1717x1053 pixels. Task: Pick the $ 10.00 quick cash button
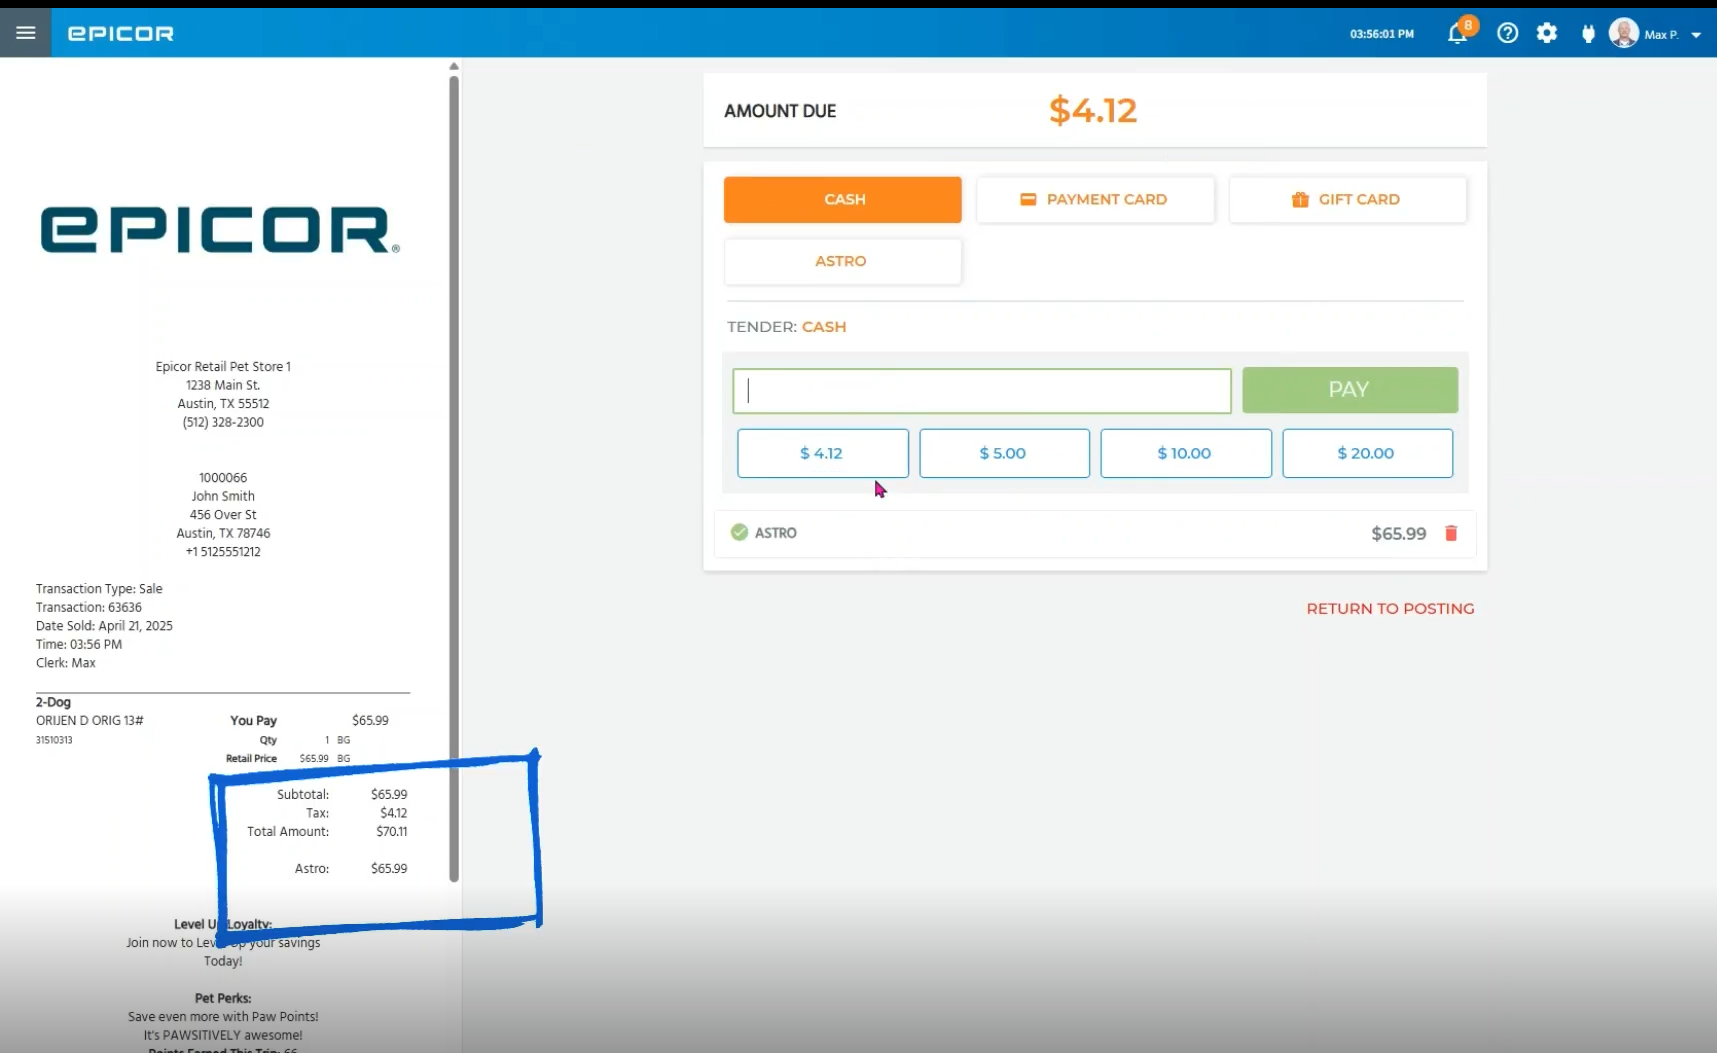[1185, 453]
